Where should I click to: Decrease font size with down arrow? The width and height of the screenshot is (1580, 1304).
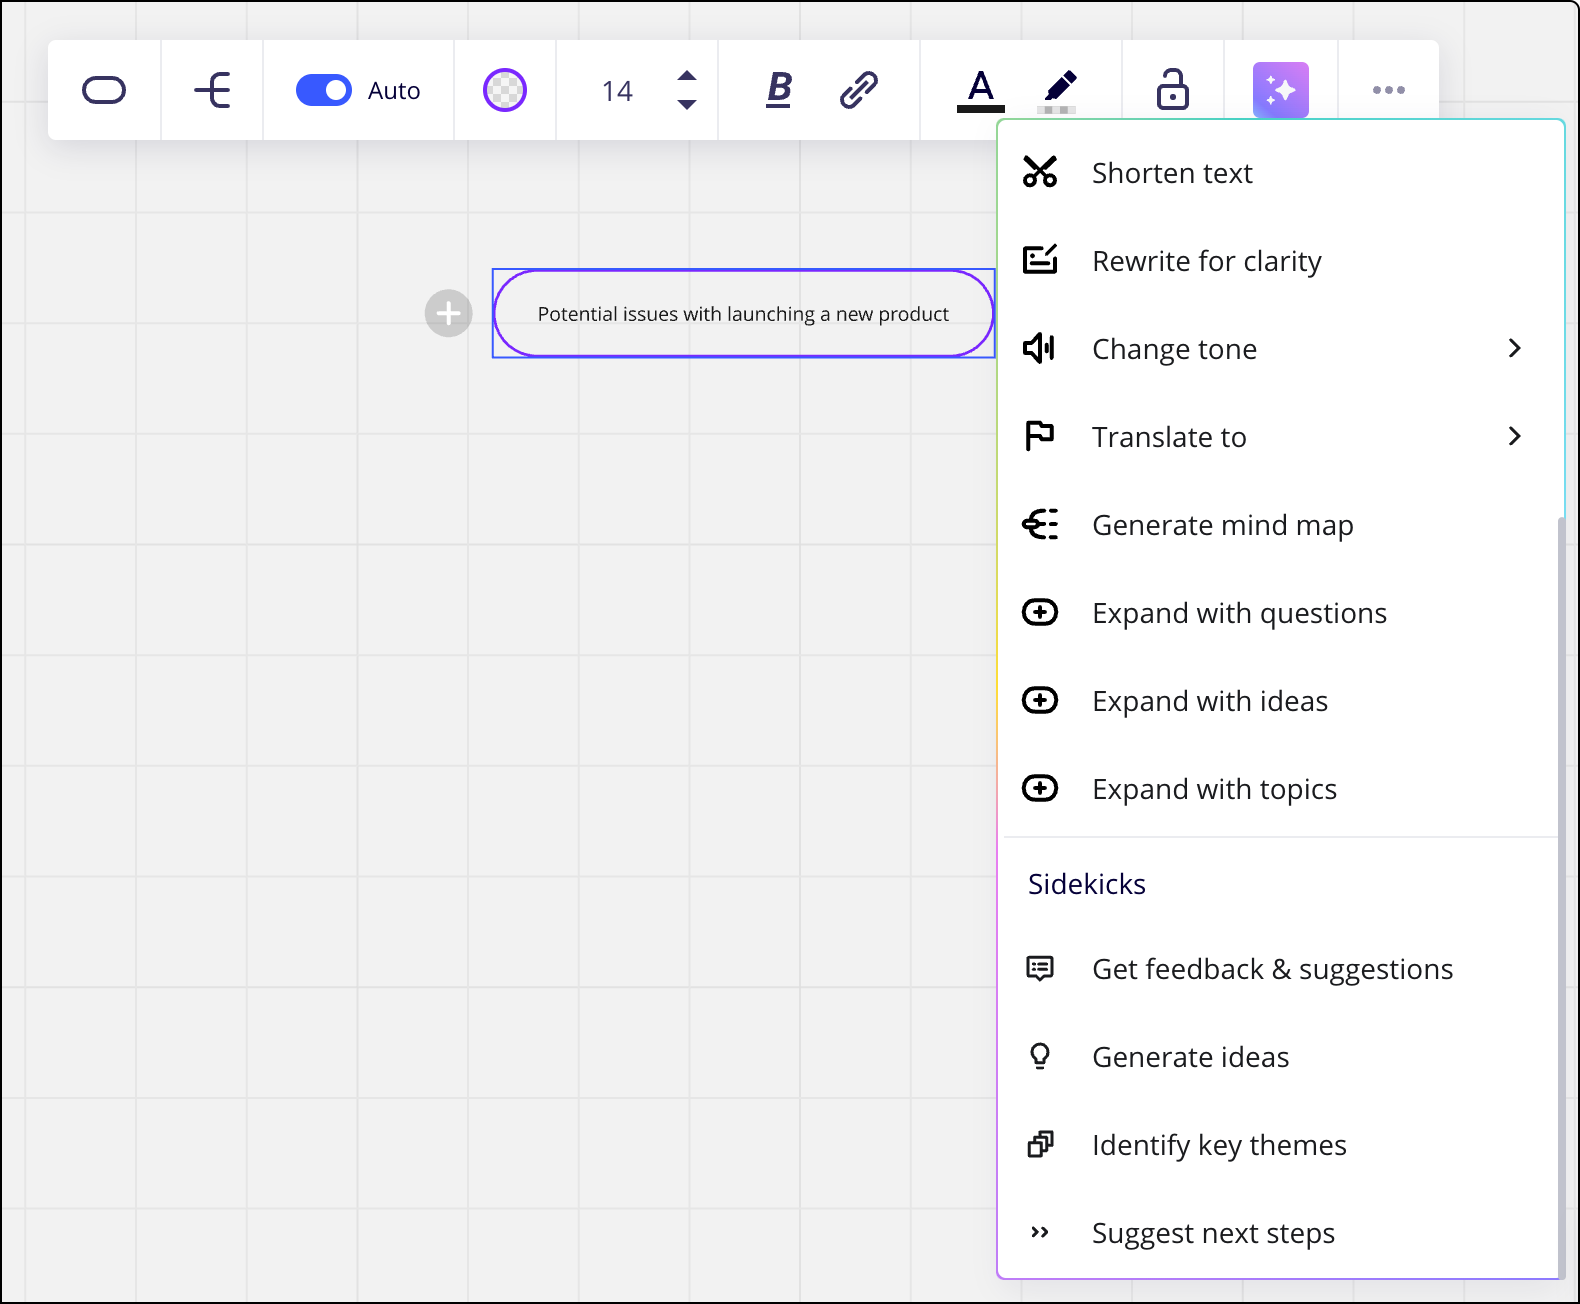tap(686, 104)
